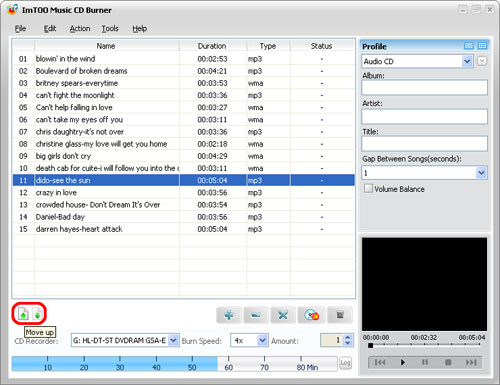This screenshot has width=500, height=385.
Task: Stop the preview playback
Action: 448,362
